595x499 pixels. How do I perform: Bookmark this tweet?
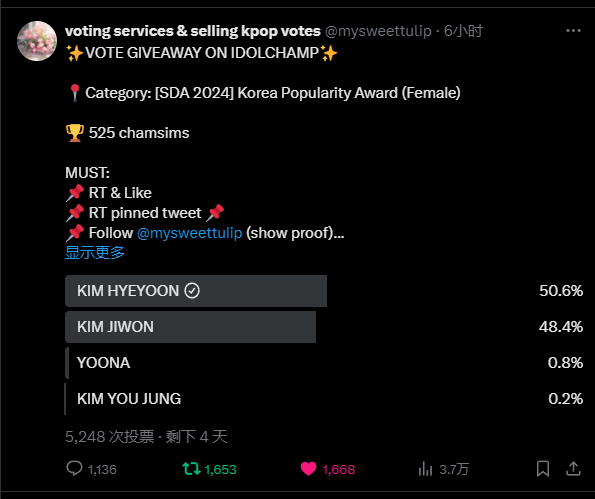coord(543,469)
